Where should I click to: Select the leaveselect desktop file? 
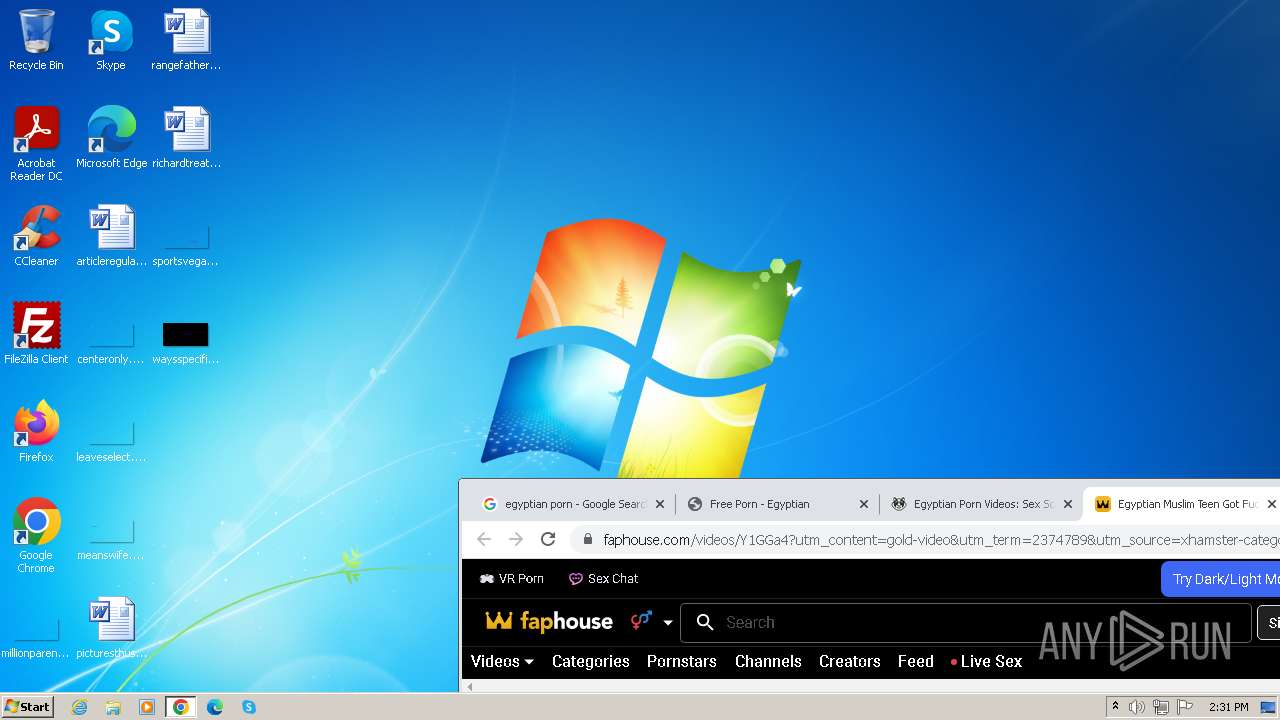pyautogui.click(x=111, y=440)
